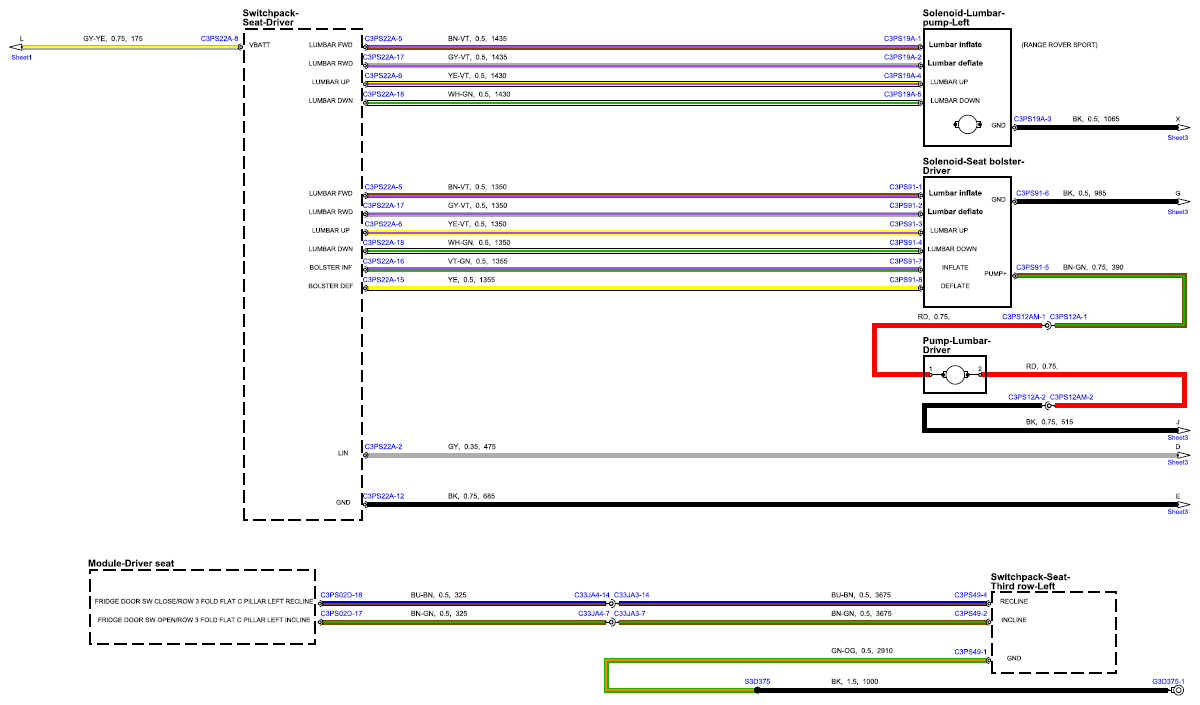
Task: Click wire spec BN-GN, 0.75, 390
Action: pyautogui.click(x=1094, y=267)
